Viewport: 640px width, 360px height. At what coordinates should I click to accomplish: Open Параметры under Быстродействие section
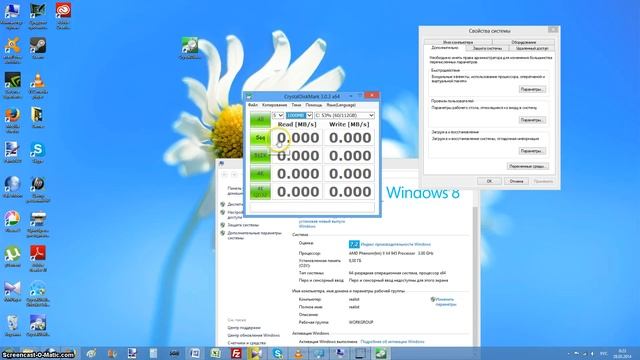[532, 89]
